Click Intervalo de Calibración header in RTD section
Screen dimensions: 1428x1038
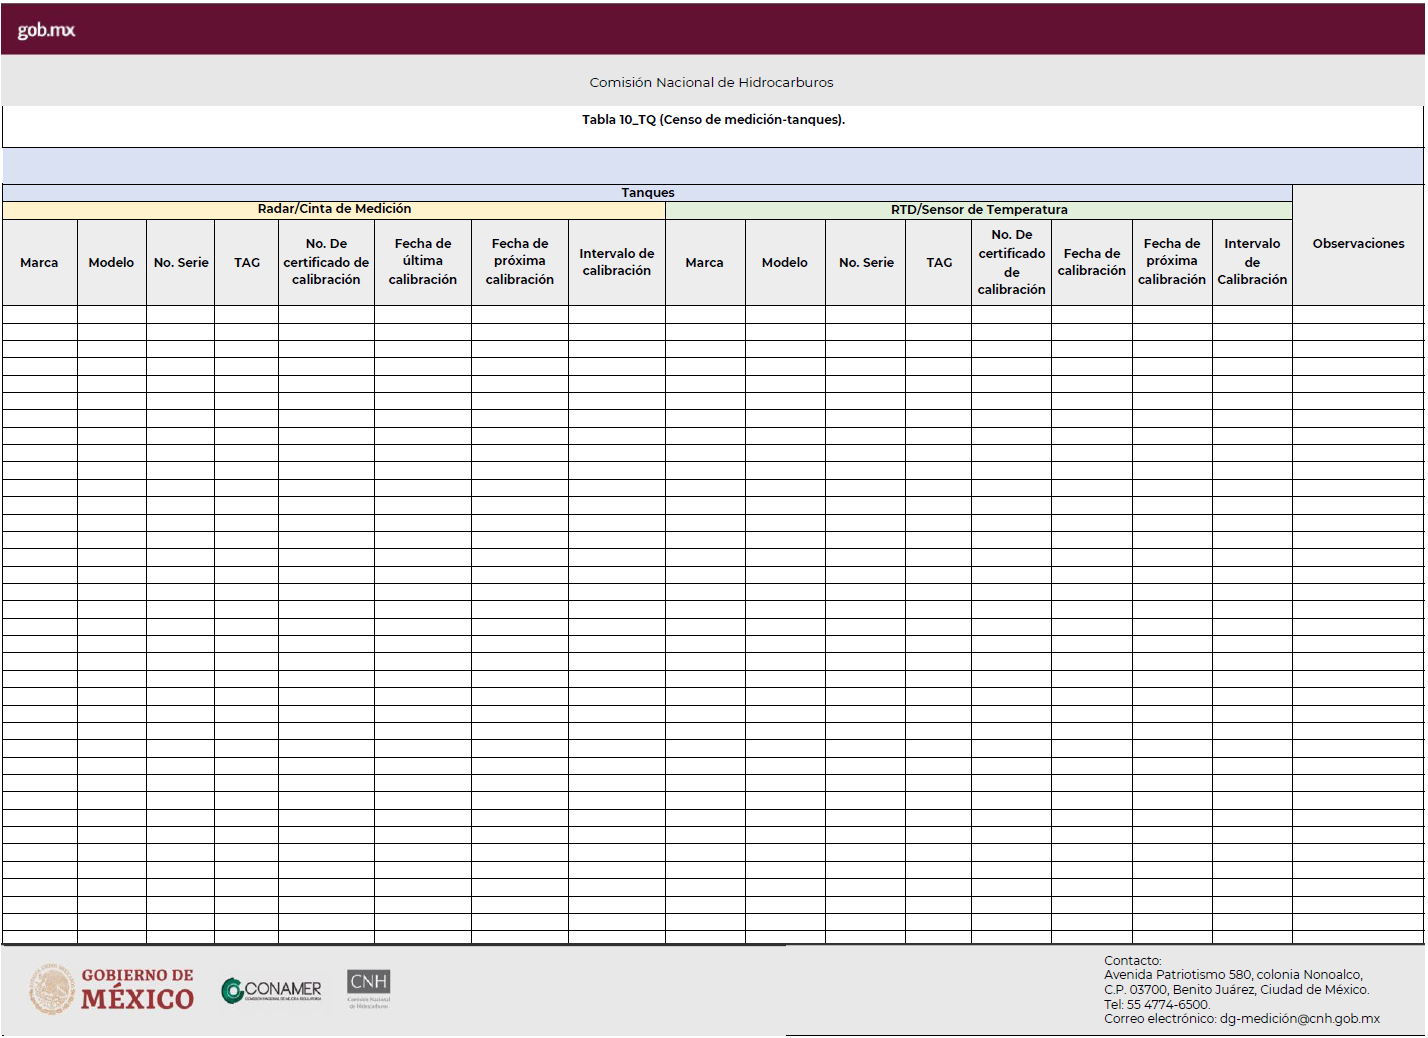click(1251, 262)
